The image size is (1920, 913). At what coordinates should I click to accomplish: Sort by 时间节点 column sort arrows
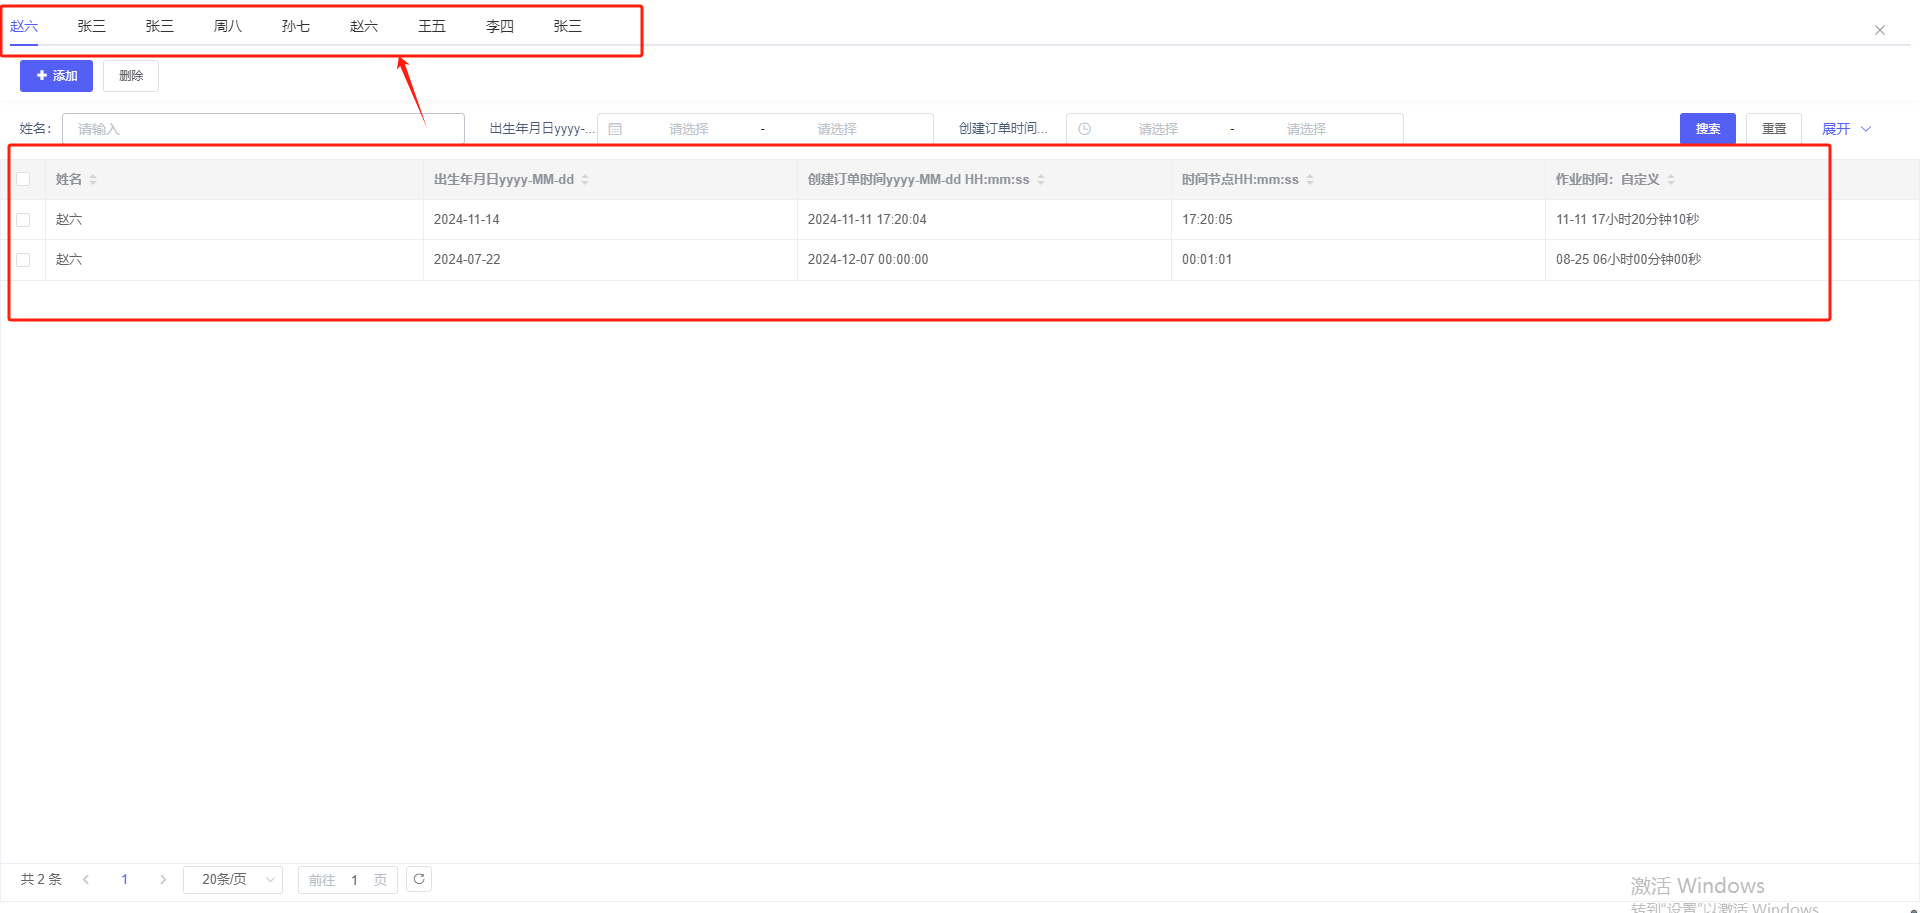(x=1310, y=180)
